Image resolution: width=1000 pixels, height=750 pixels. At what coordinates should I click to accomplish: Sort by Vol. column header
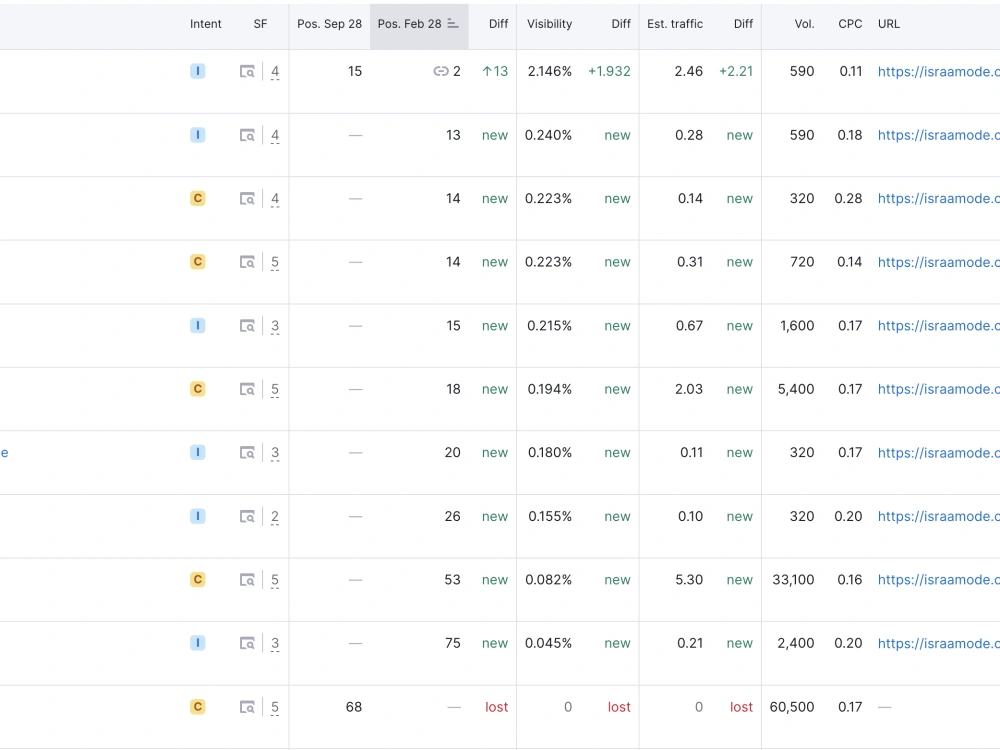point(804,24)
